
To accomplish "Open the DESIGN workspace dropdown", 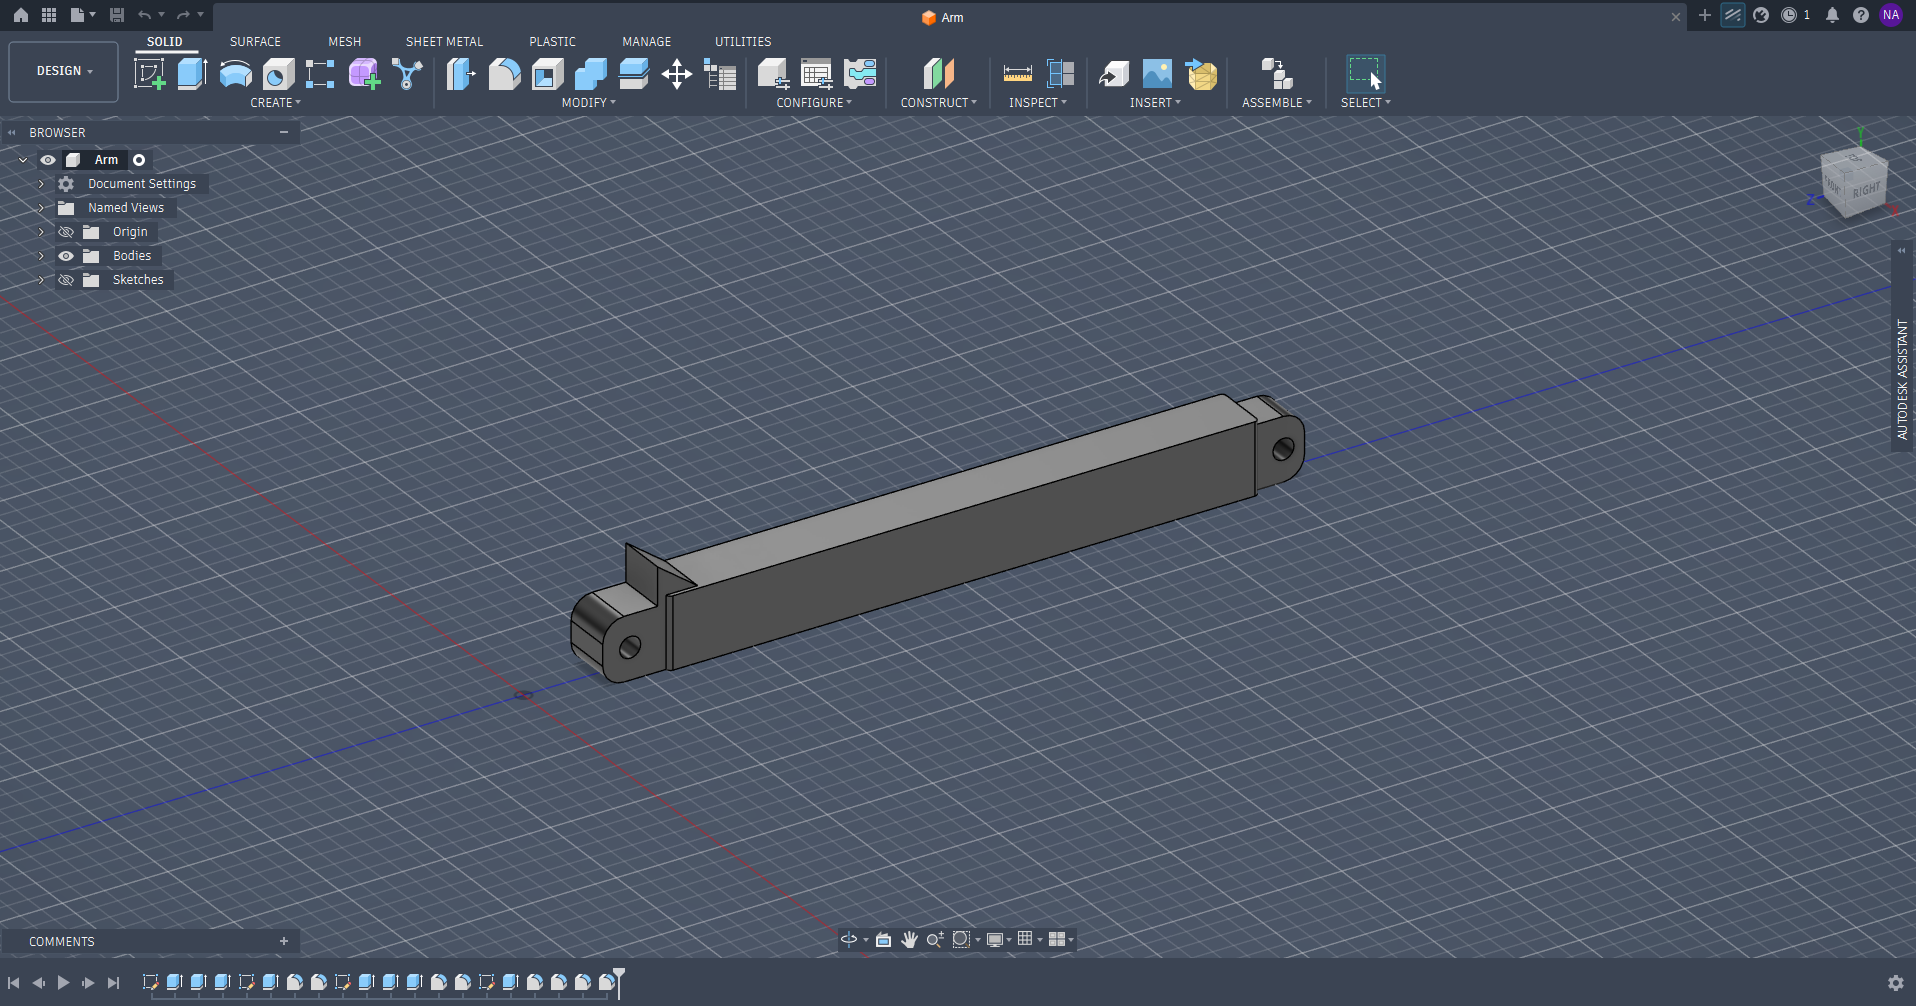I will coord(64,71).
